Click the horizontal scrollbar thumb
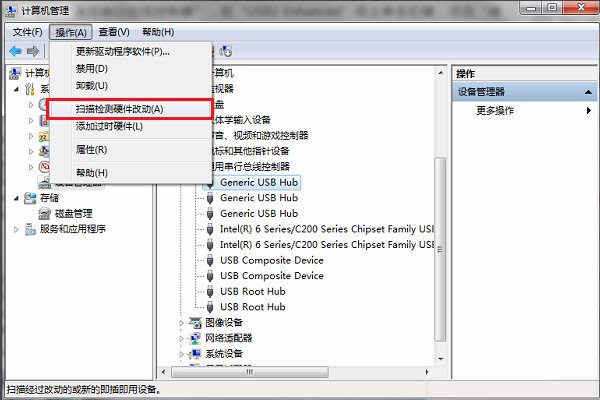 (249, 372)
